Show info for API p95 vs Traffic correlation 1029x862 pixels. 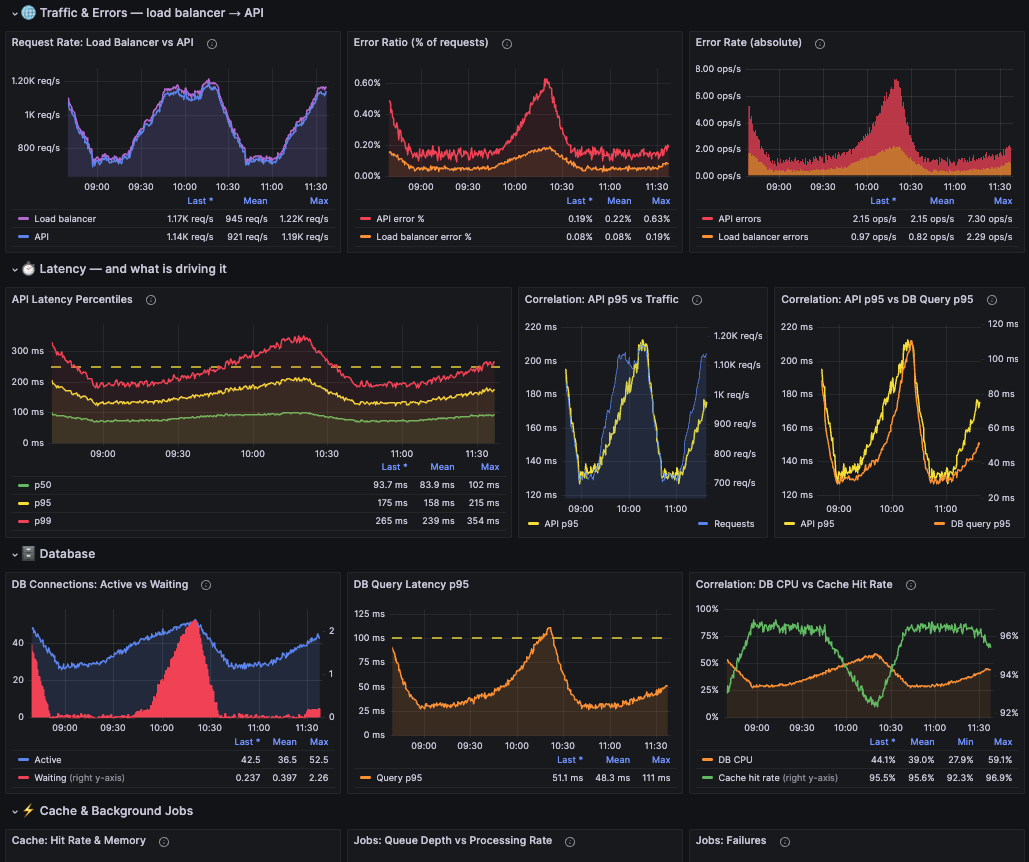click(697, 300)
